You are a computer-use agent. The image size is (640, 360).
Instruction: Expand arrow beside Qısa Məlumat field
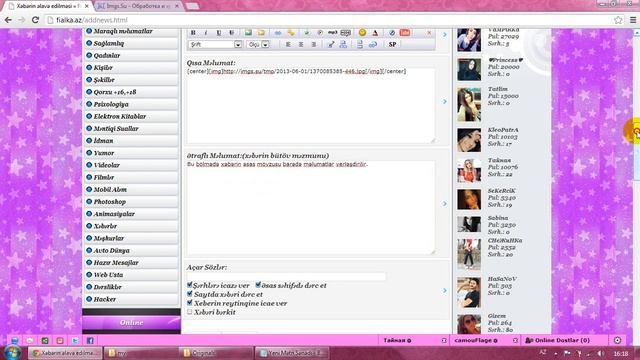click(445, 101)
